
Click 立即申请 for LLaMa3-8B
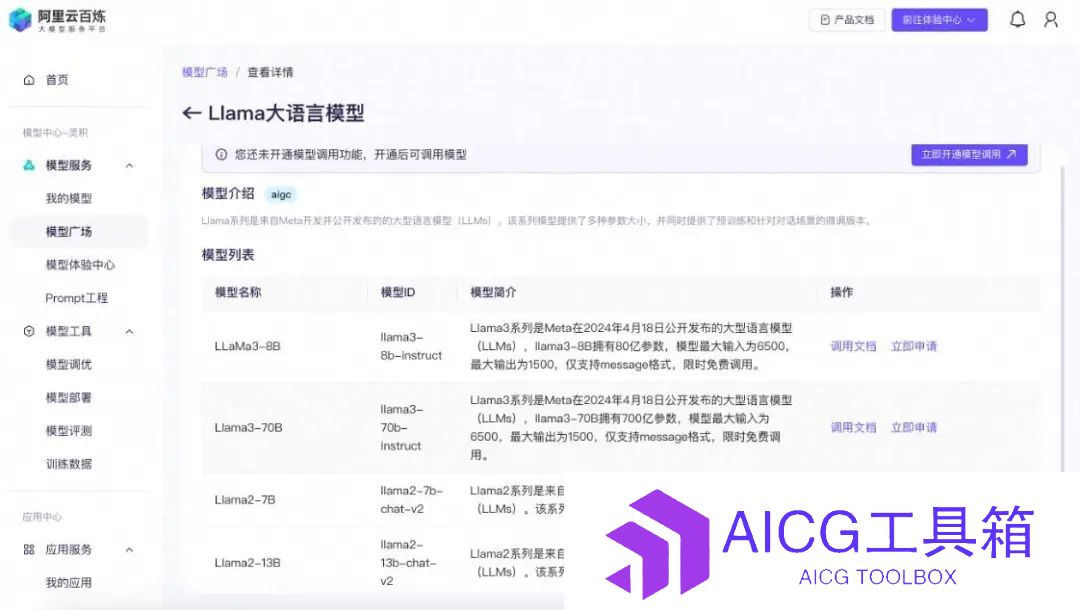pos(914,346)
